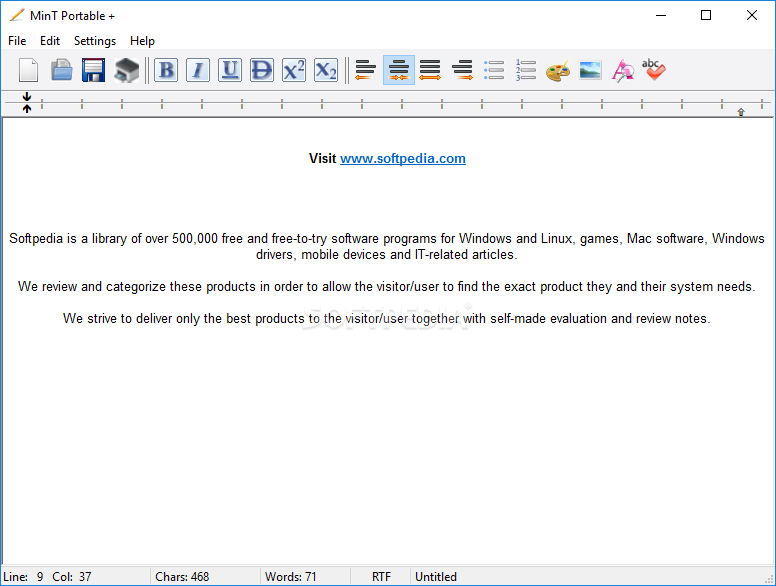Toggle strikethrough formatting
This screenshot has width=776, height=586.
coord(262,70)
